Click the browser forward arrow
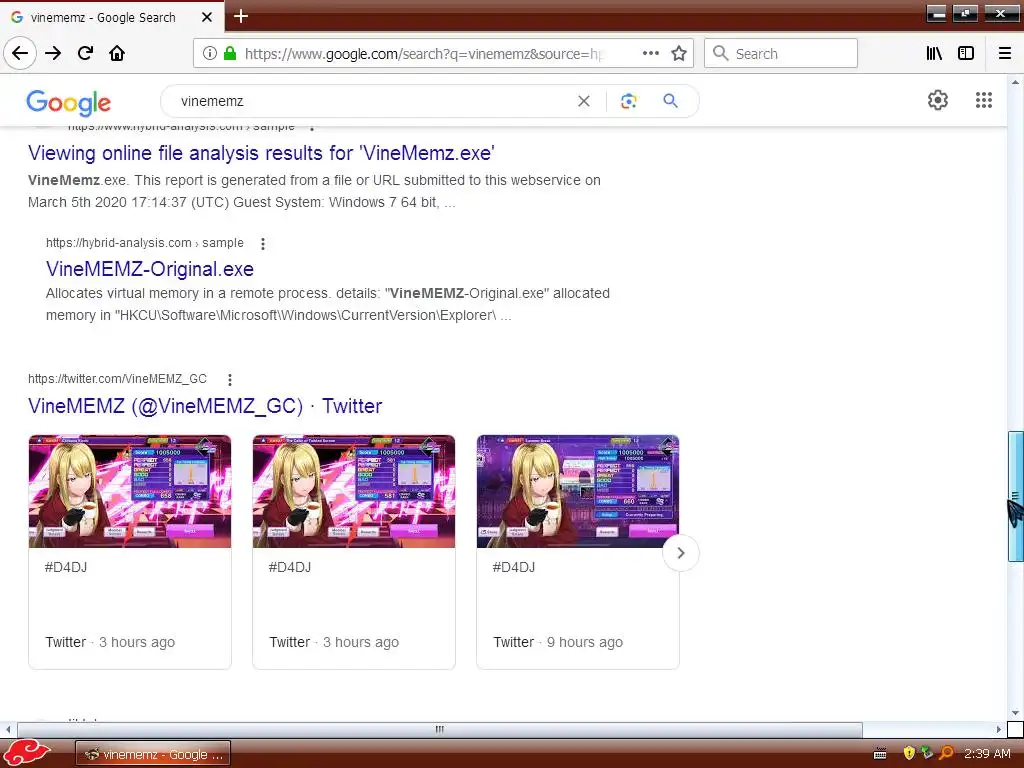 coord(53,53)
